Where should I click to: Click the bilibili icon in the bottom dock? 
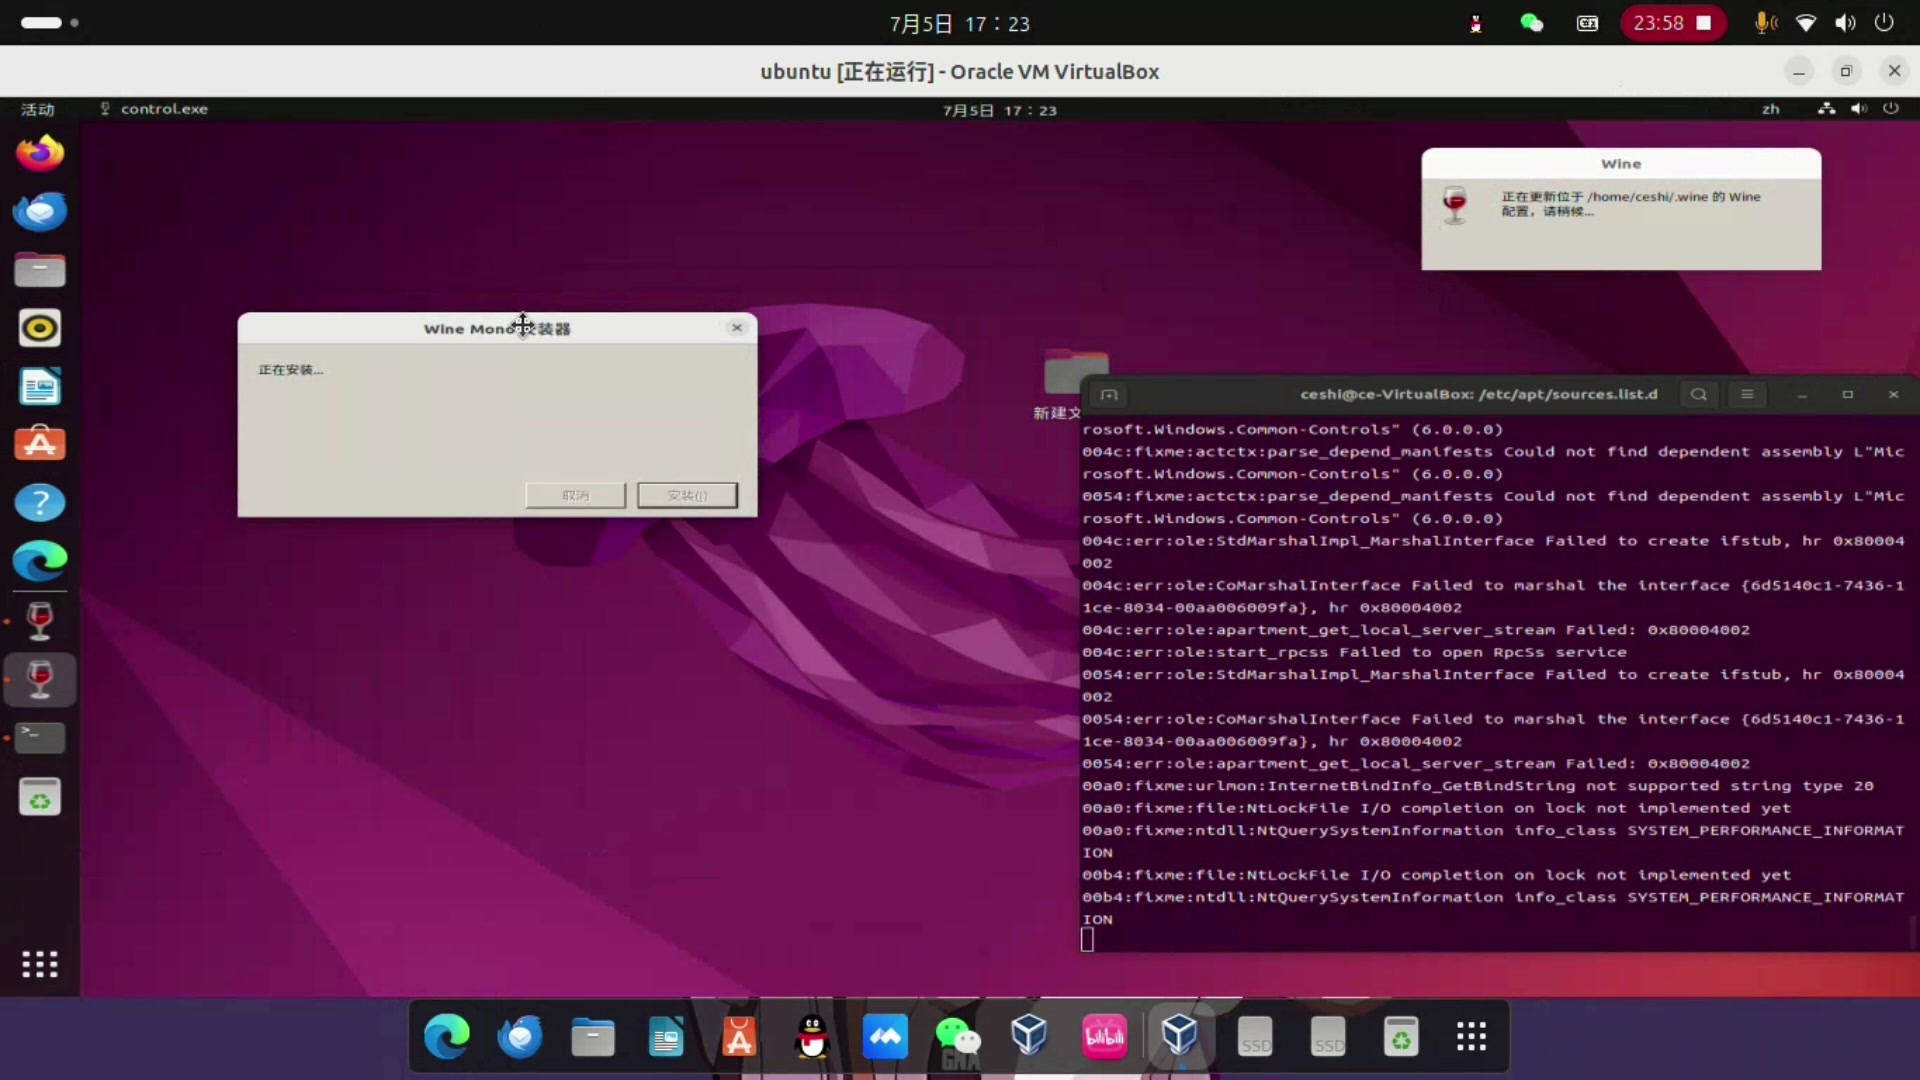pyautogui.click(x=1104, y=1037)
